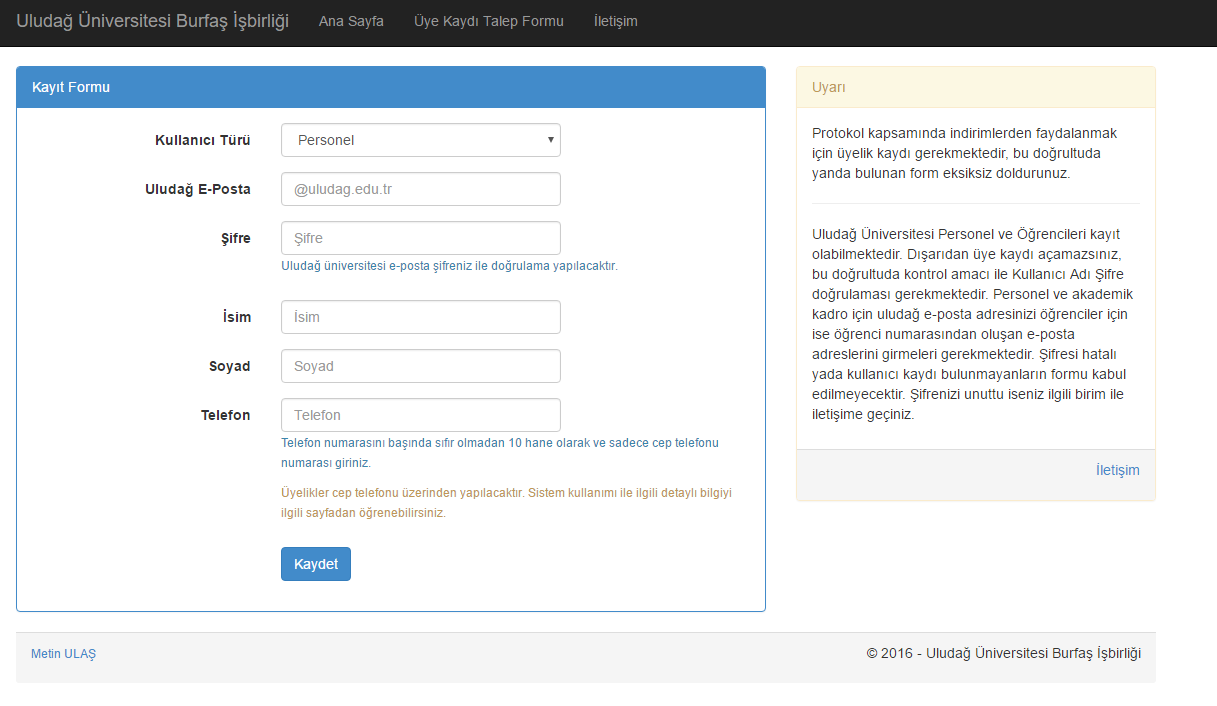Click the e-posta şifreniz doğrulama hint text

pos(450,266)
